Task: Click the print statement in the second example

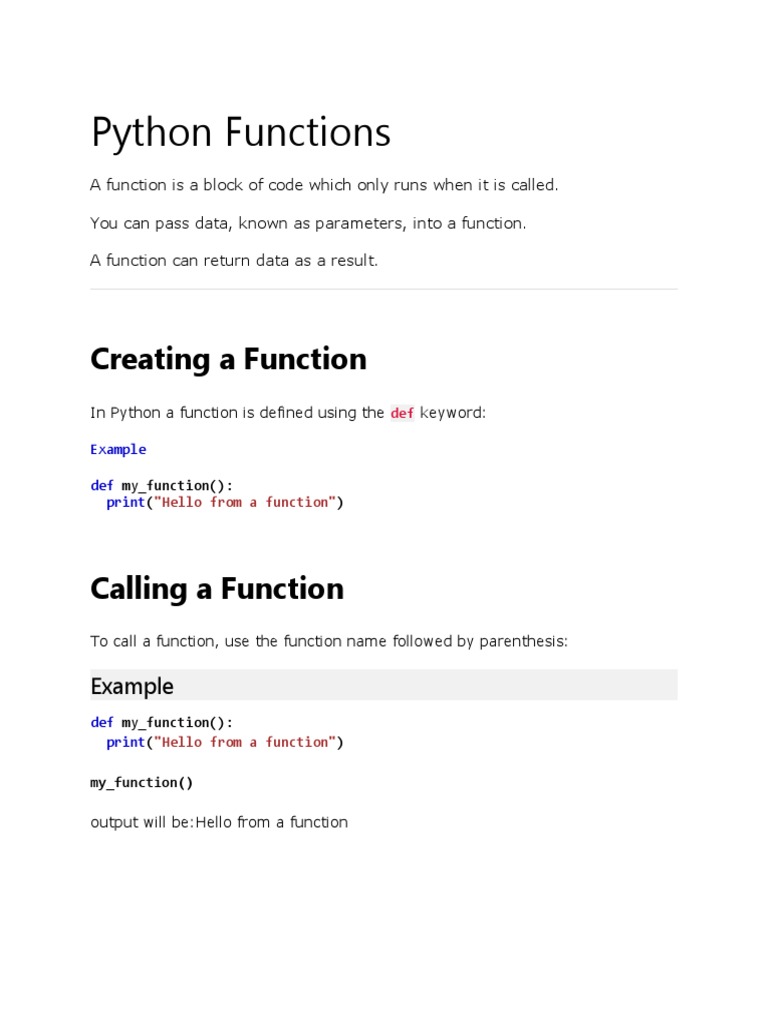Action: pyautogui.click(x=225, y=742)
